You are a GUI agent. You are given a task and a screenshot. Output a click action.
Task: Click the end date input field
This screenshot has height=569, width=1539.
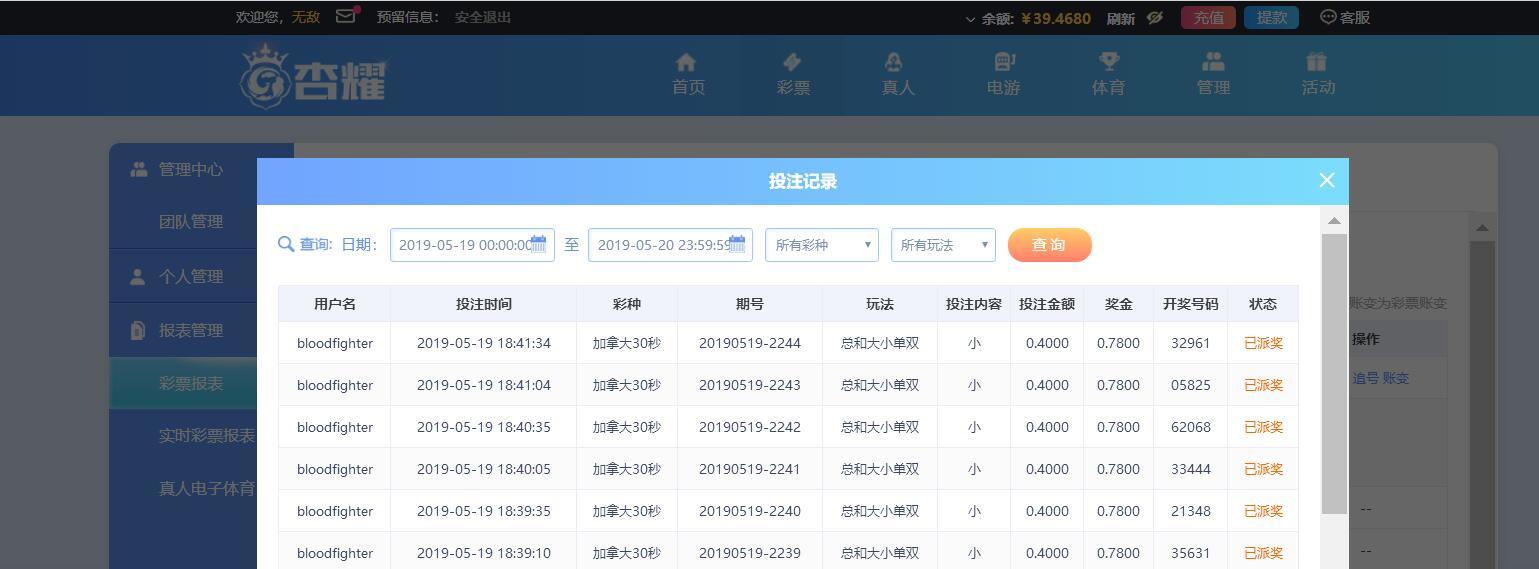(670, 245)
